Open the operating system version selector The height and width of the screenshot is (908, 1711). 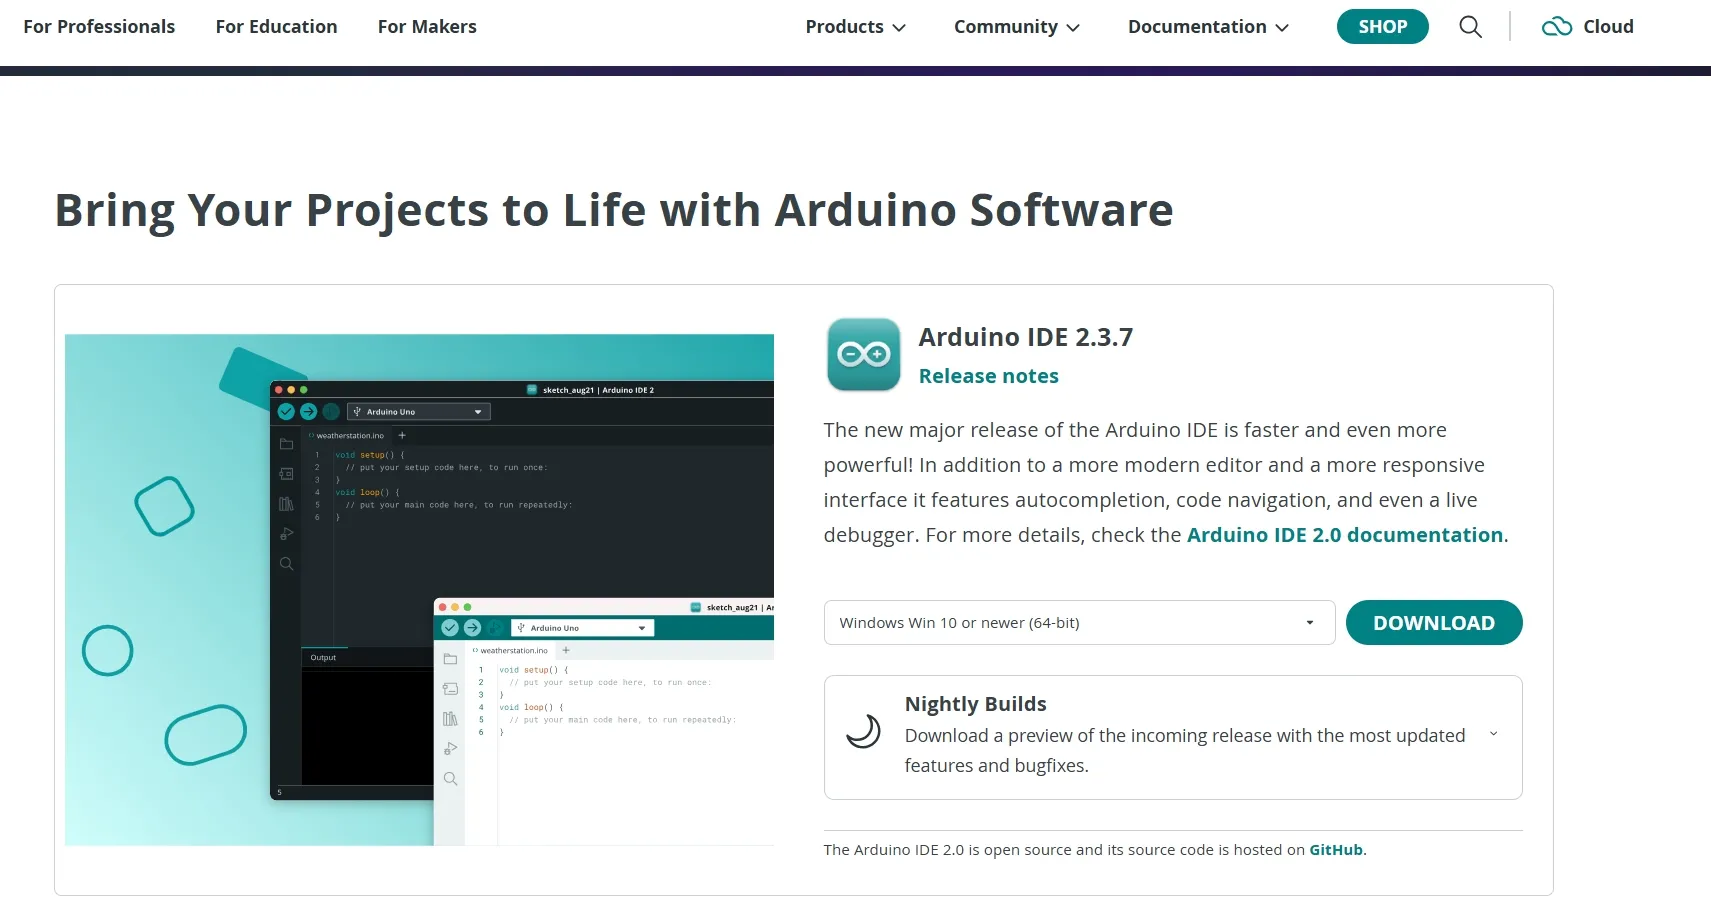[x=1079, y=623]
